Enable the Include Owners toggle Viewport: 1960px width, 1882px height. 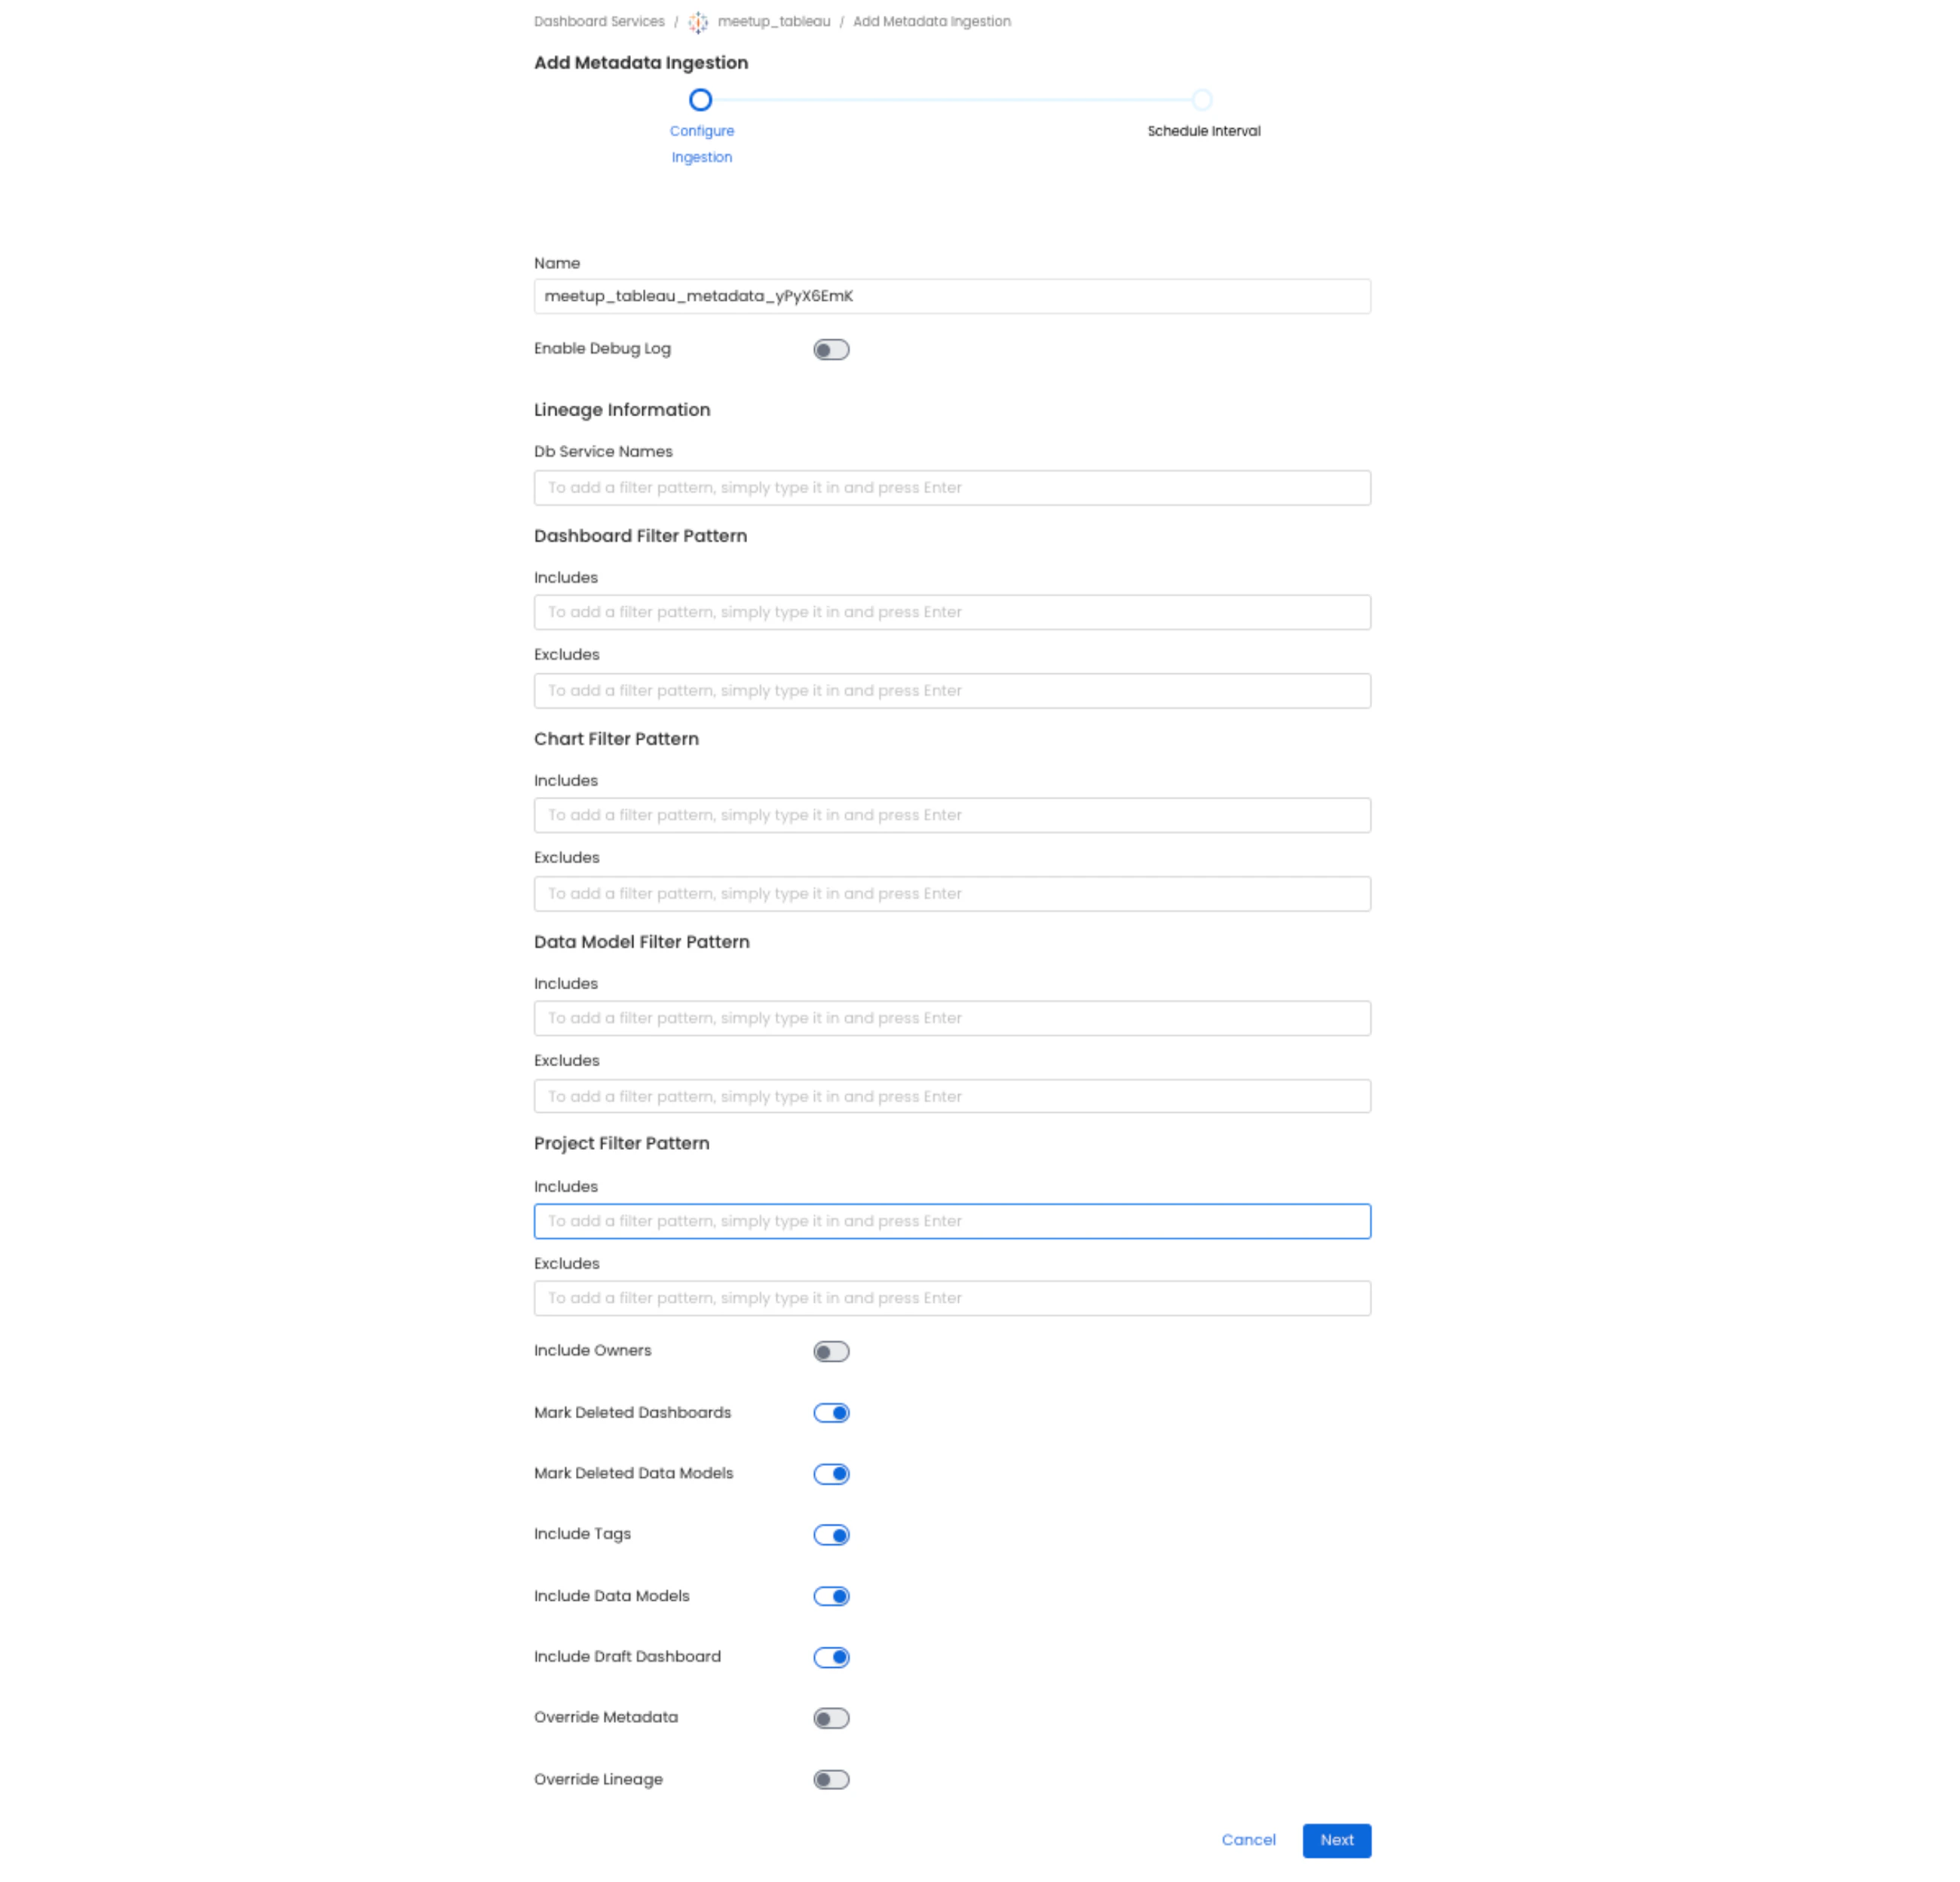click(x=830, y=1351)
